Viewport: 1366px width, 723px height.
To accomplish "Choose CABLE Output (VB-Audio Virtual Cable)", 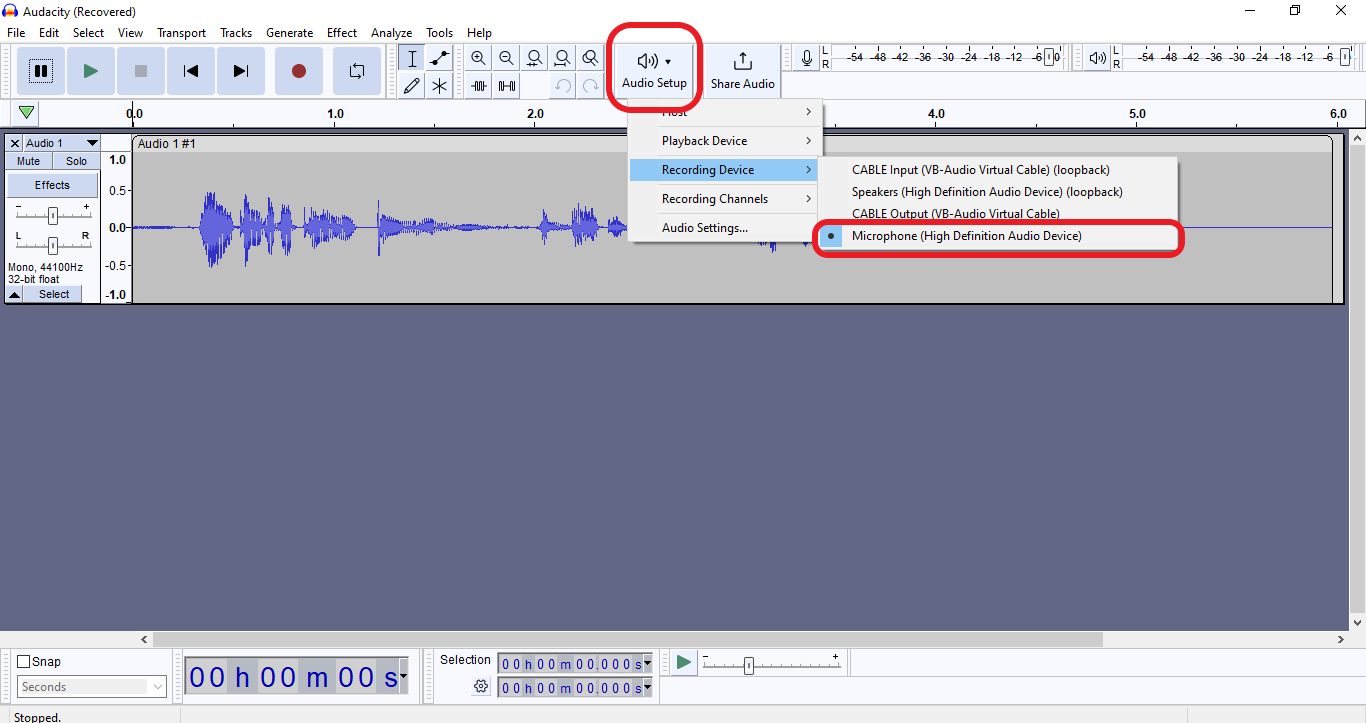I will click(x=998, y=214).
